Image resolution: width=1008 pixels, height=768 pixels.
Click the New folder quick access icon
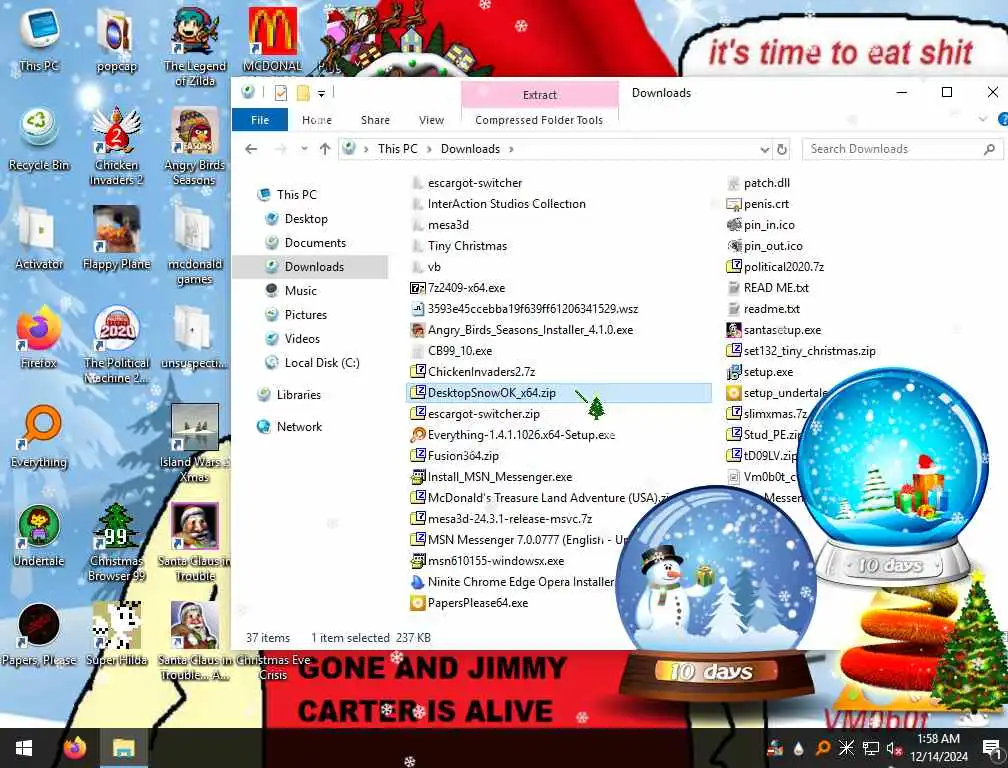click(x=303, y=93)
